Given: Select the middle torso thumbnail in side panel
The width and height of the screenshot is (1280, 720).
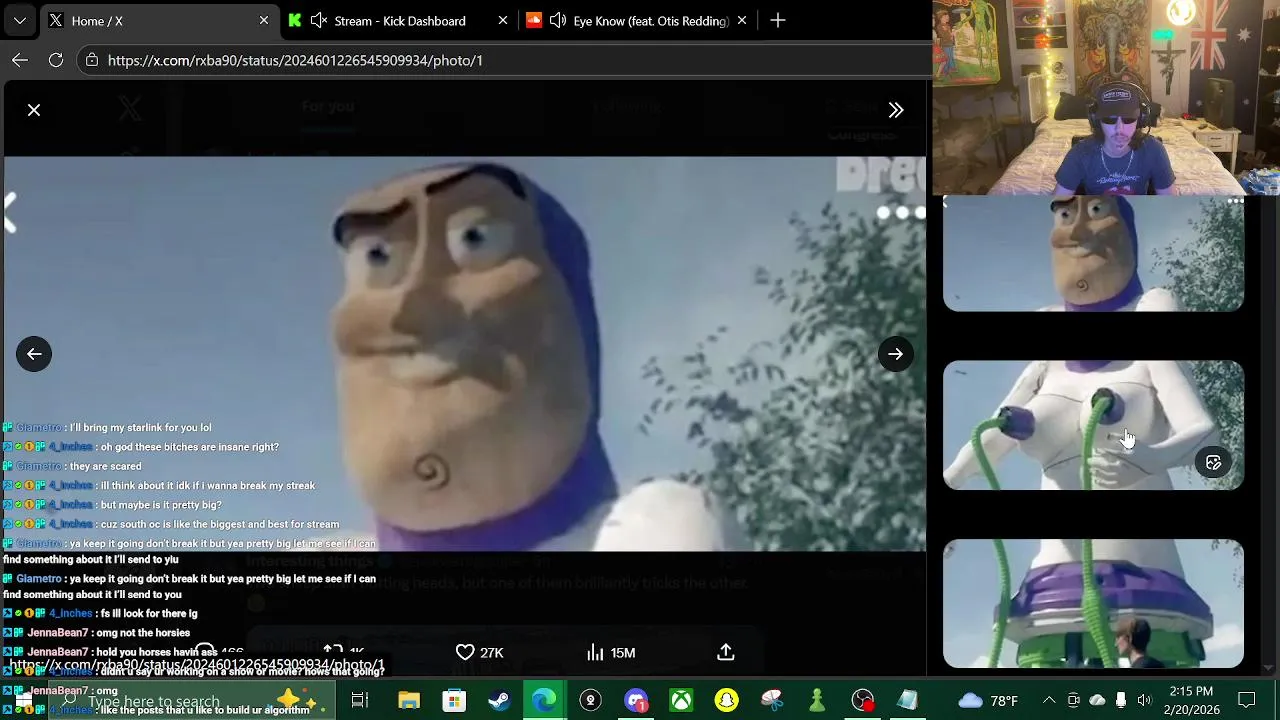Looking at the screenshot, I should point(1093,425).
